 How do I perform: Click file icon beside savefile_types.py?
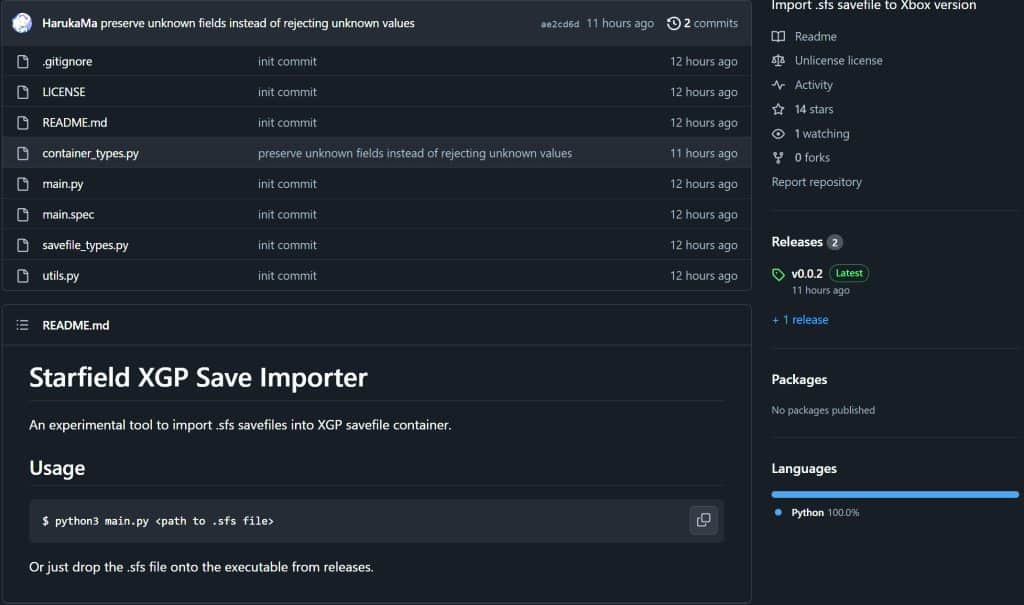point(23,246)
